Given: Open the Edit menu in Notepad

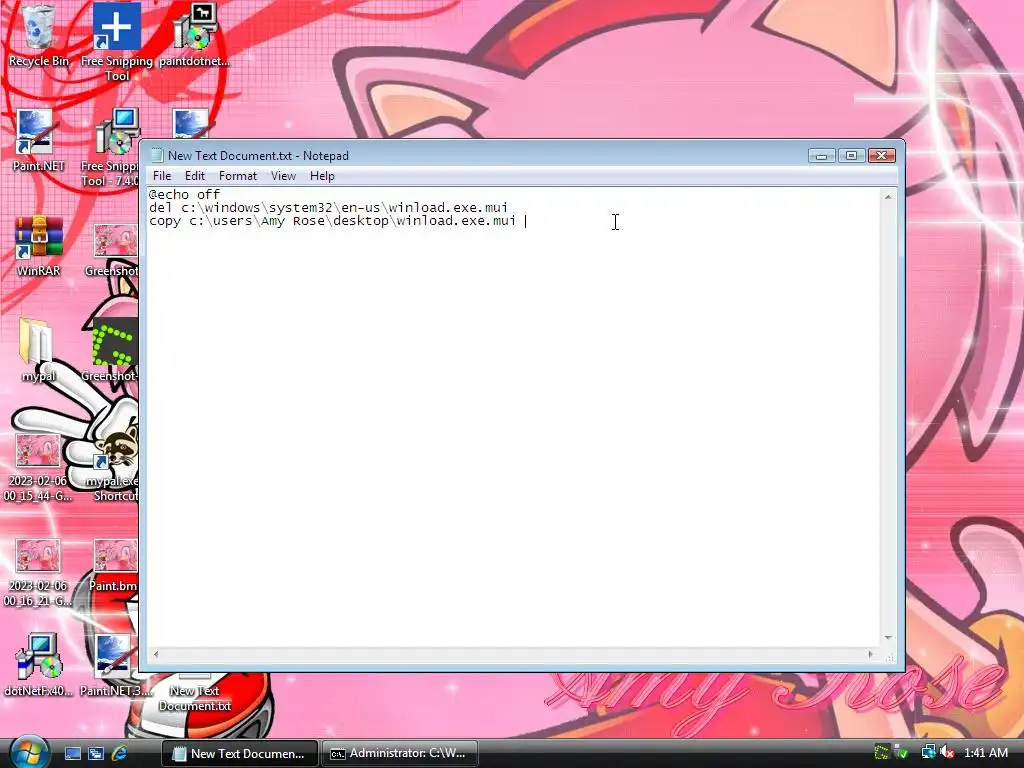Looking at the screenshot, I should (195, 176).
